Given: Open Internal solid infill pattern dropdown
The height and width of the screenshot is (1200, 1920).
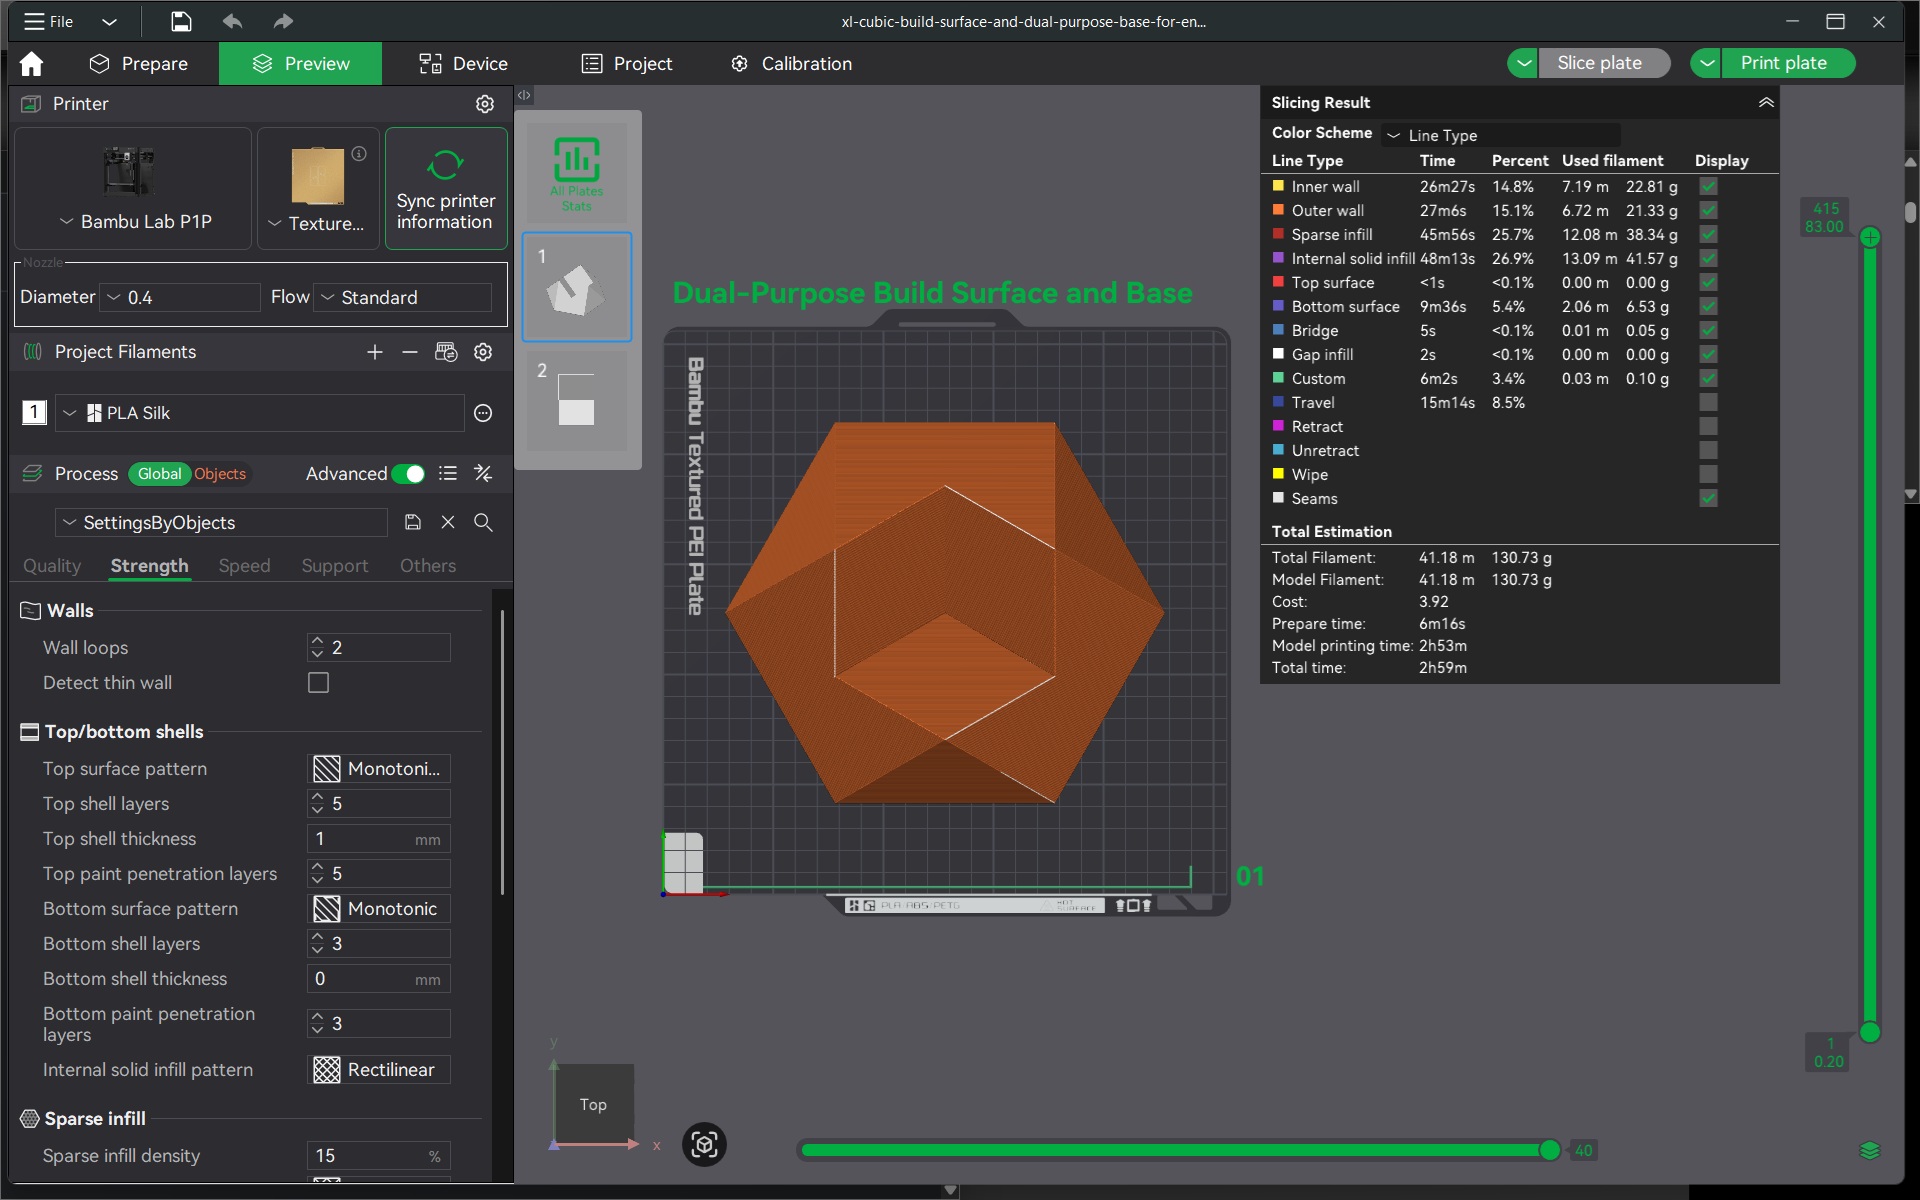Looking at the screenshot, I should [x=378, y=1070].
